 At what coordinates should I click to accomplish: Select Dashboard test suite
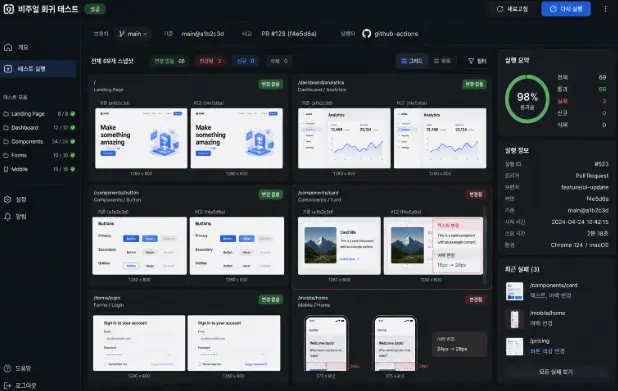coord(39,128)
